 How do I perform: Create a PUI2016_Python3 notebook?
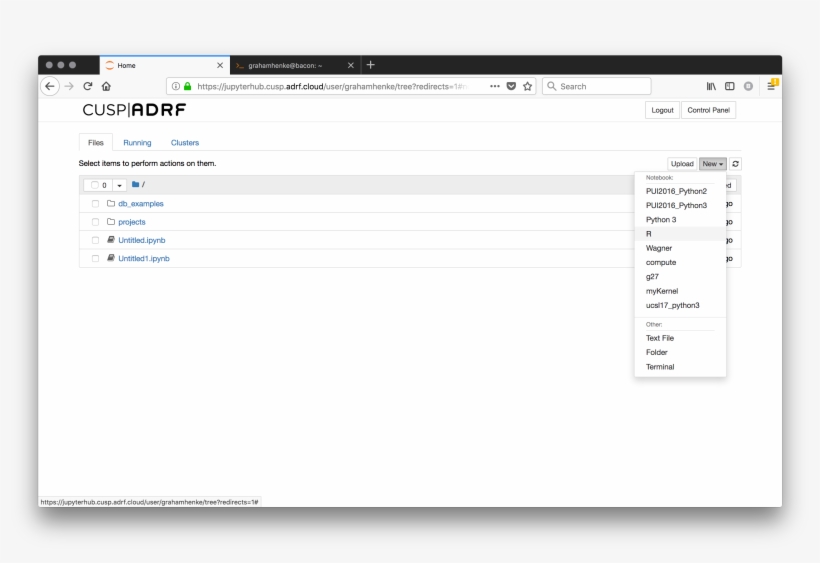(680, 205)
